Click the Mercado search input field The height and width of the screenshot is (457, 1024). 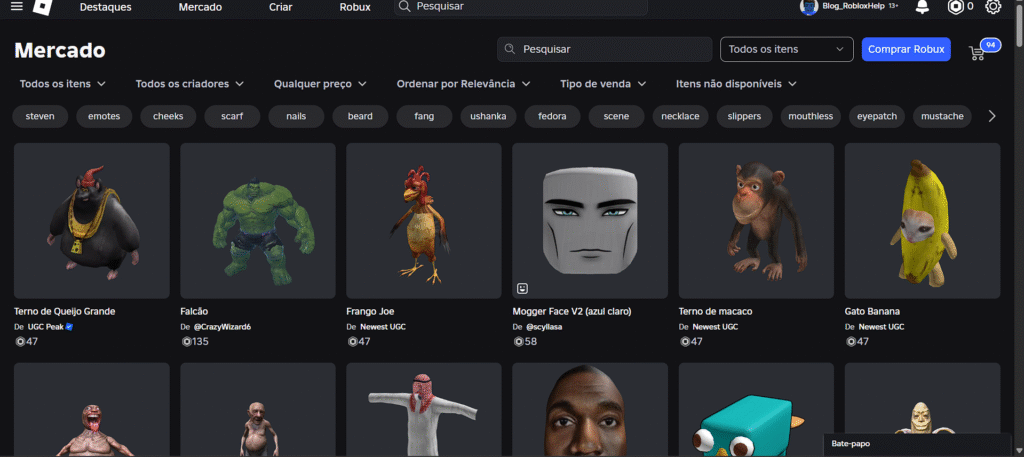point(603,49)
